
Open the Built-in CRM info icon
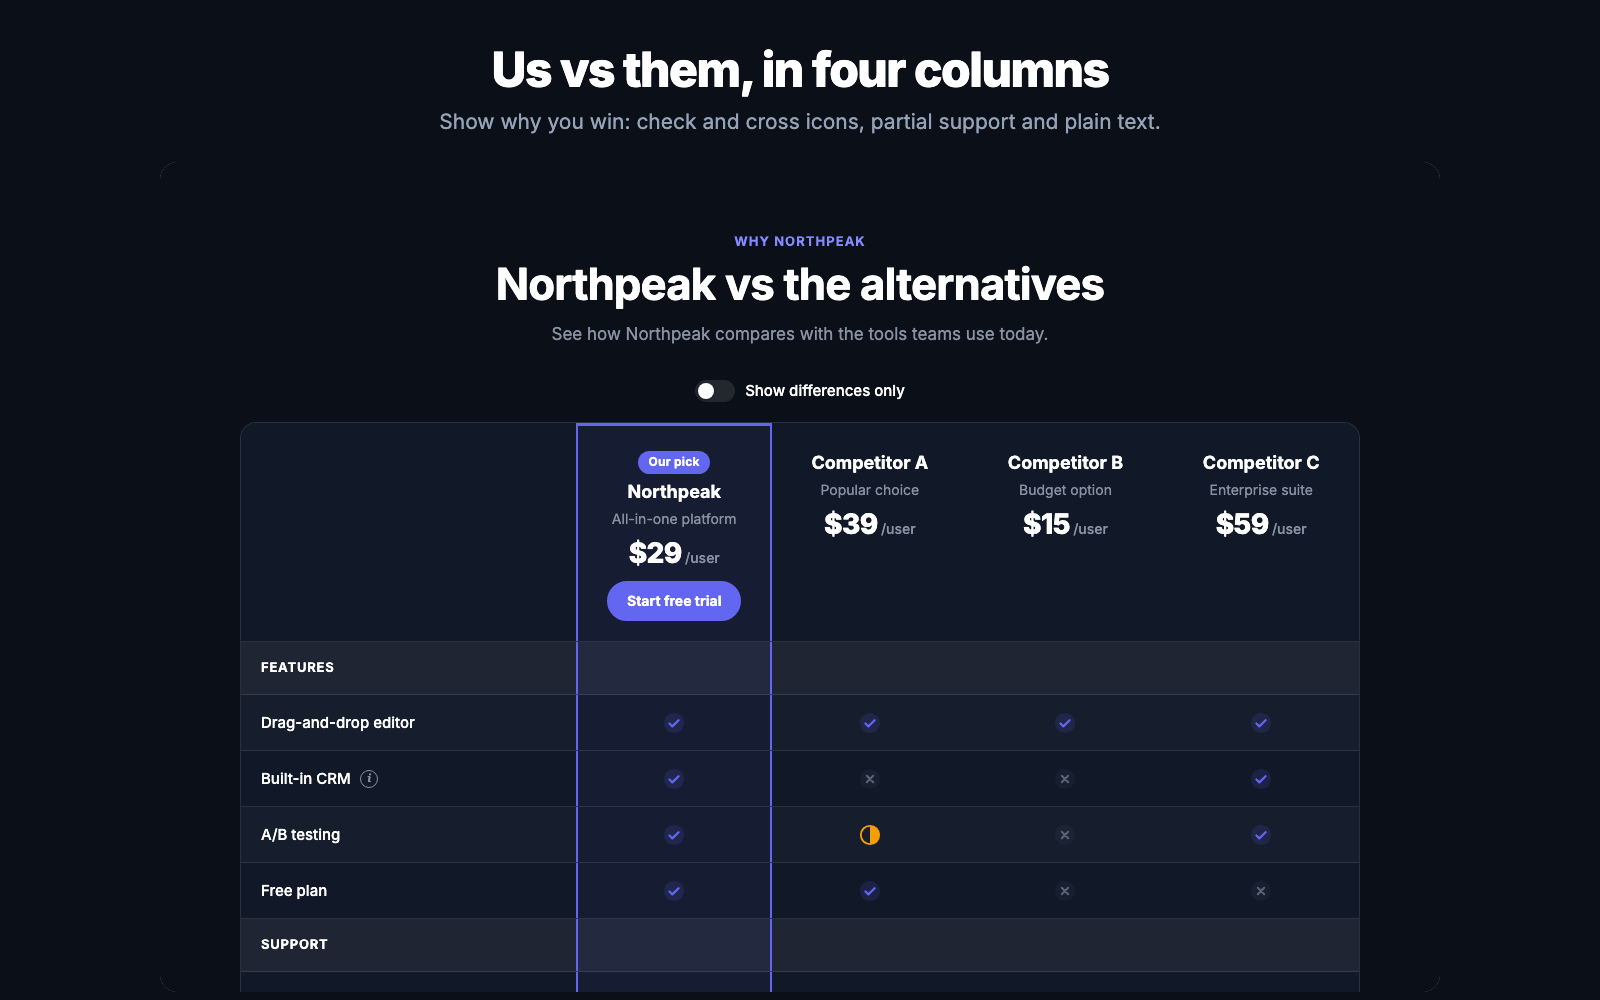(369, 779)
